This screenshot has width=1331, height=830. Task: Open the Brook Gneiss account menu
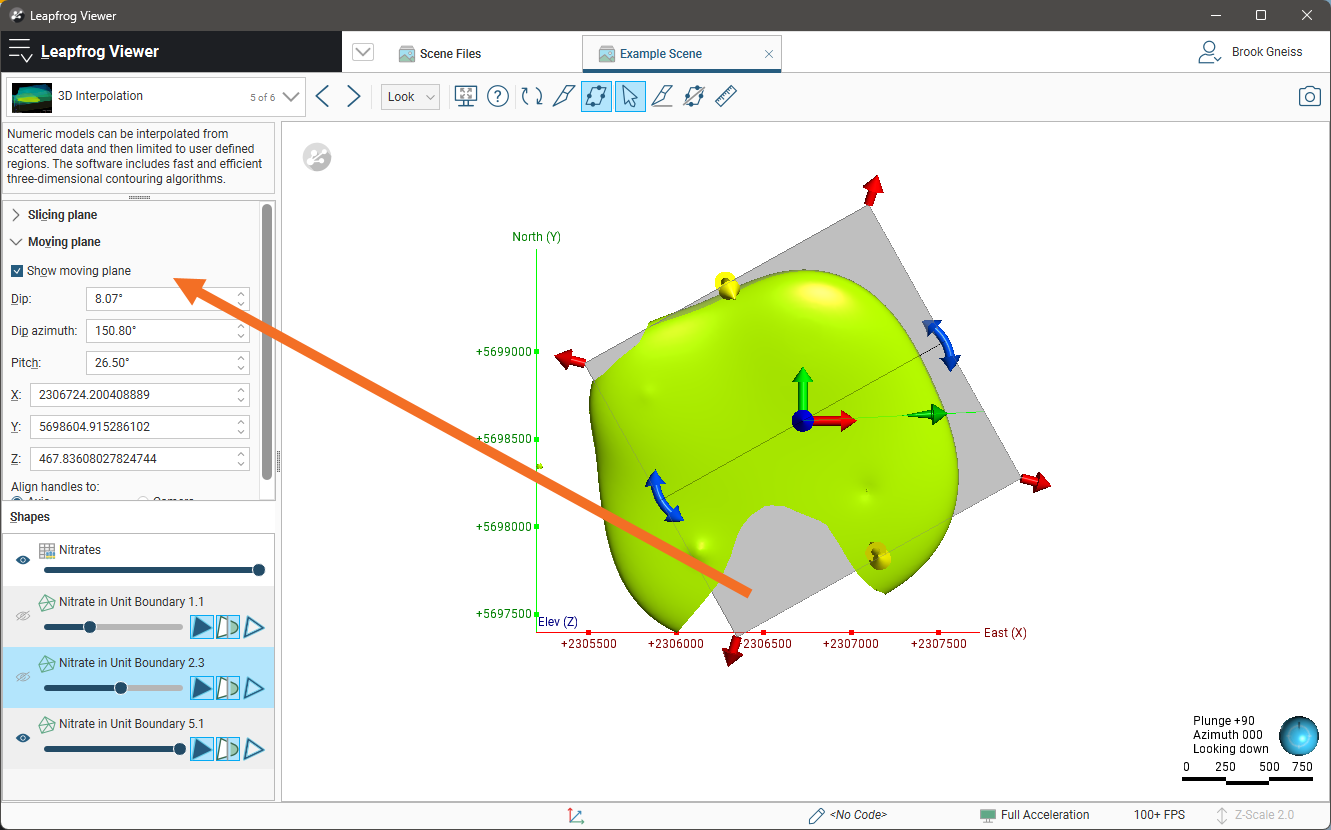tap(1267, 52)
